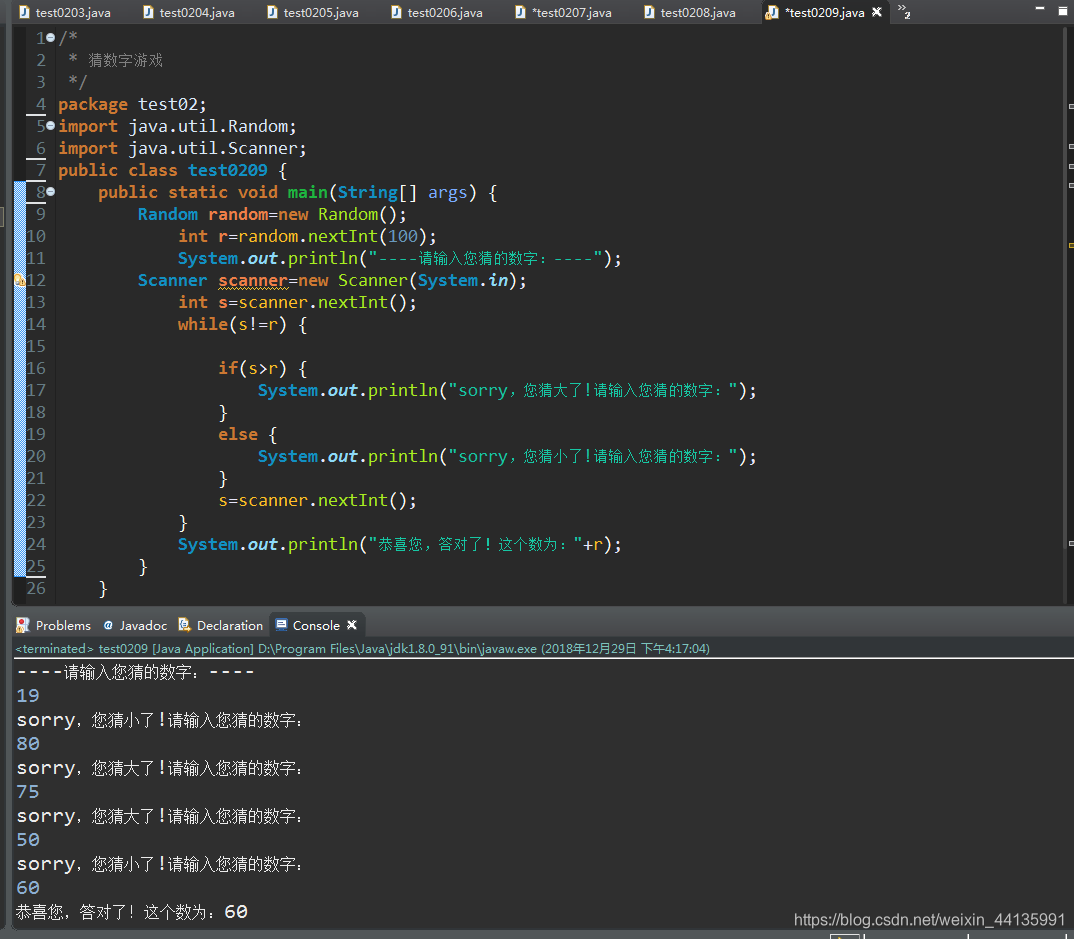Click 'package test02;' on line 4

(x=132, y=104)
